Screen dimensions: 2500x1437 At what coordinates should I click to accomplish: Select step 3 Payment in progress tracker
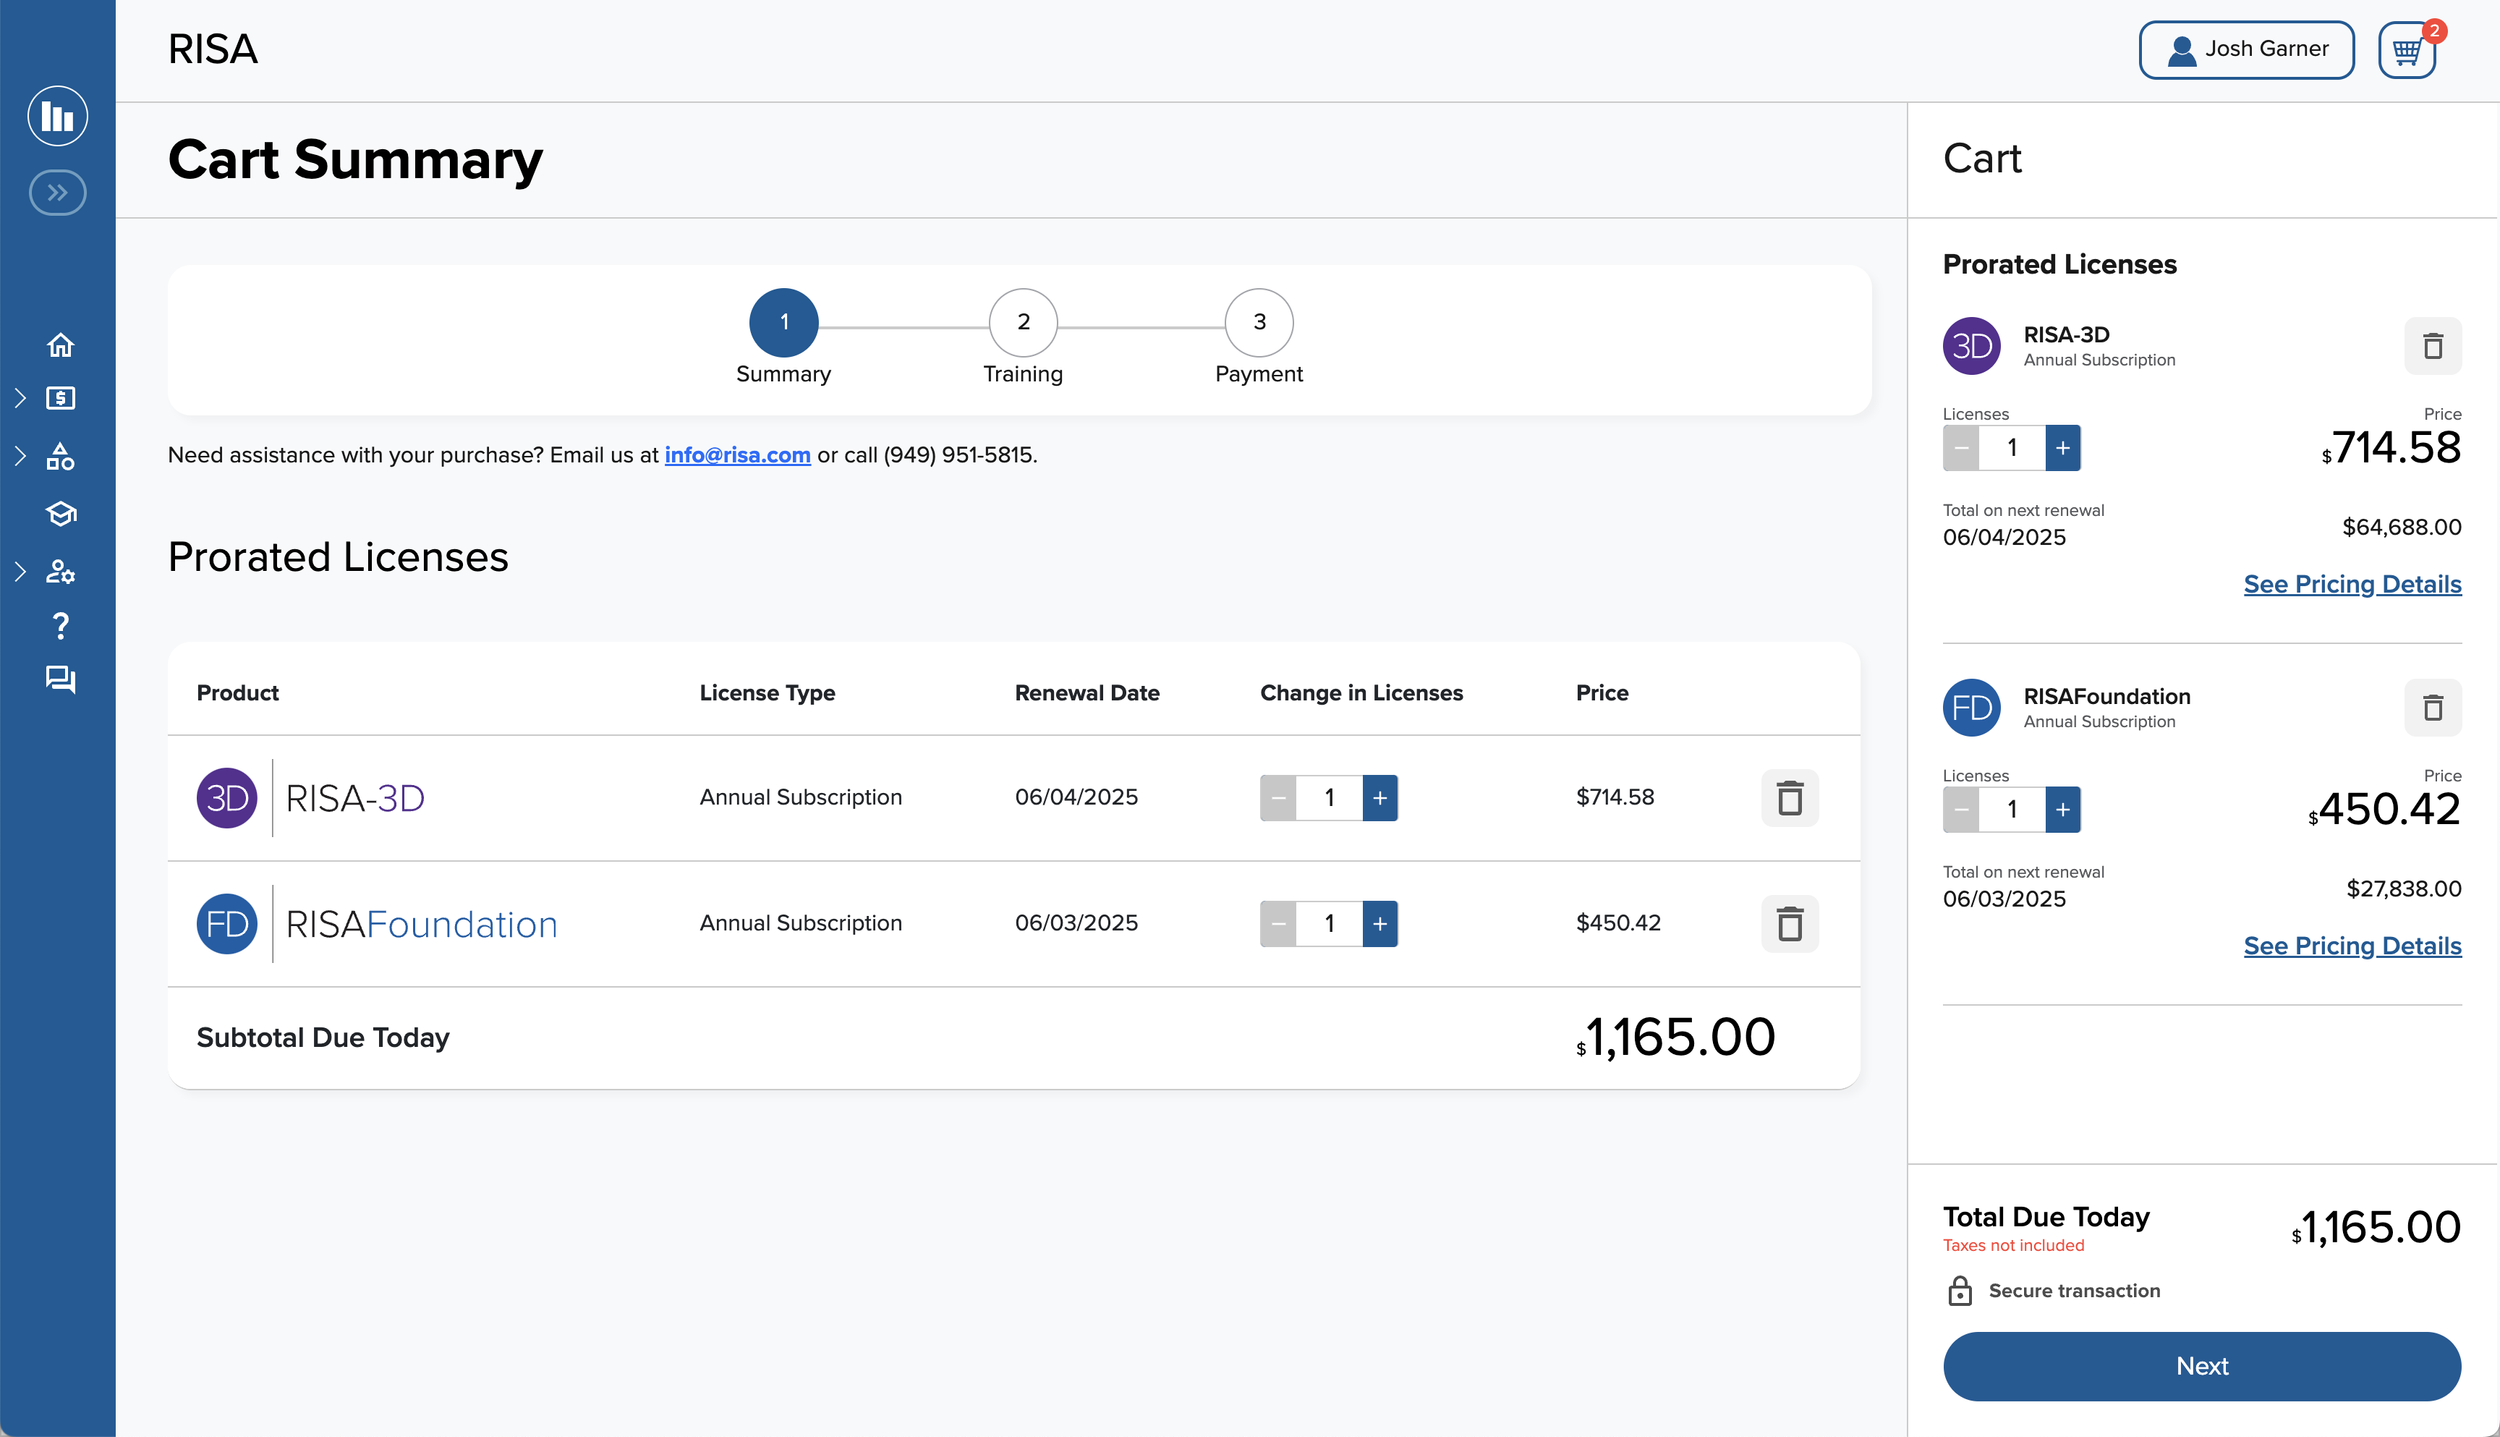[x=1259, y=323]
